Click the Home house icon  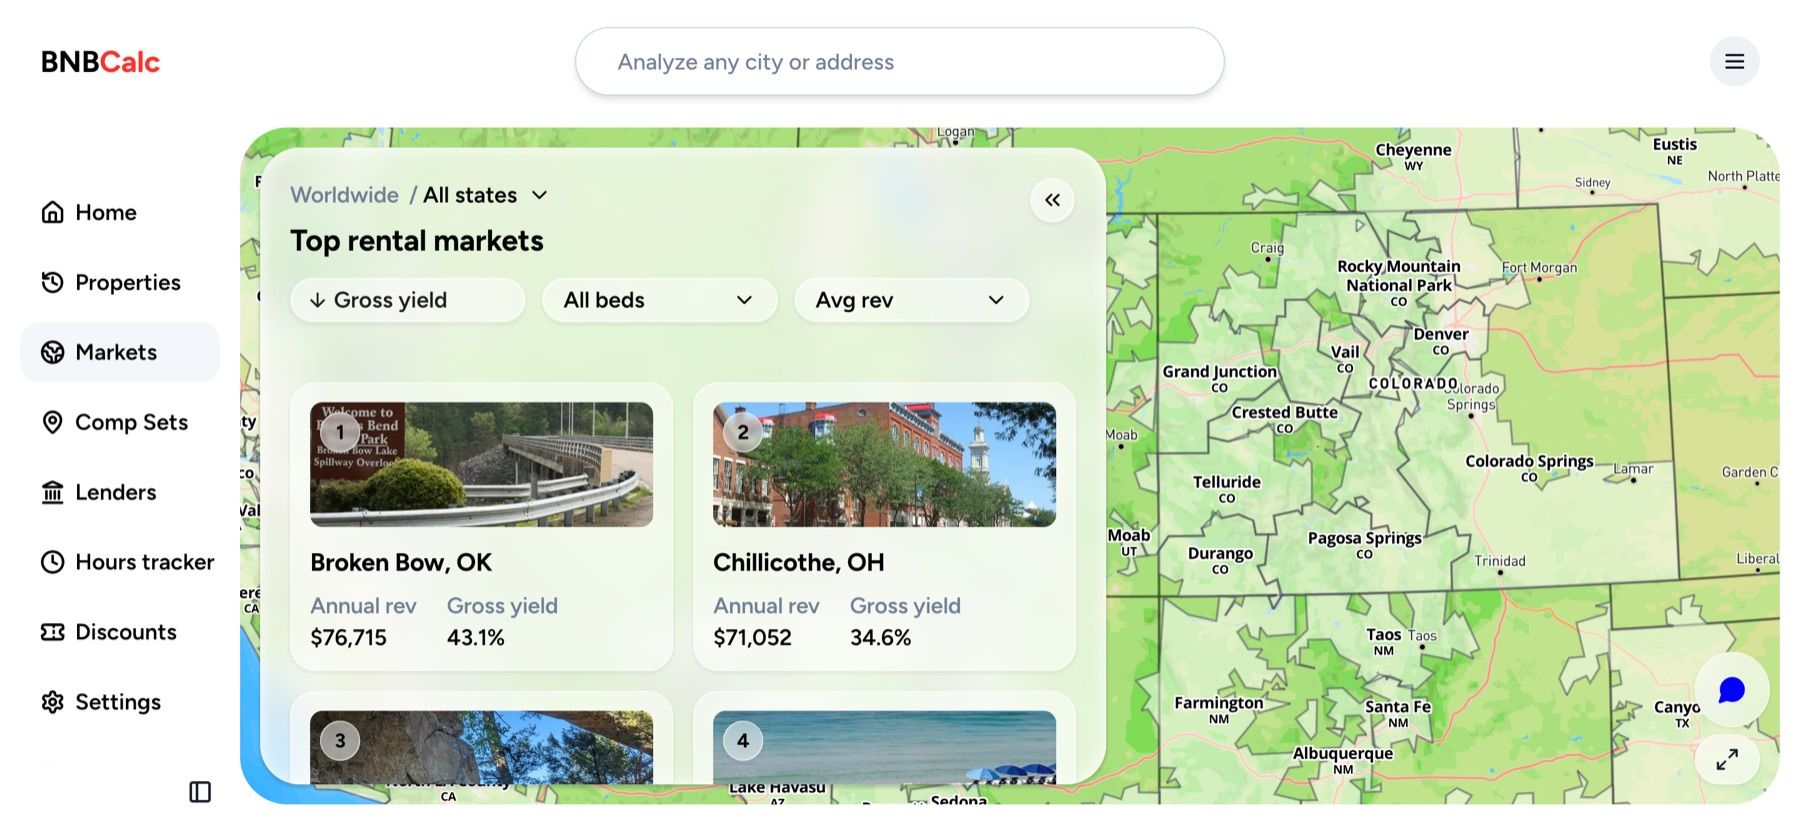point(53,212)
